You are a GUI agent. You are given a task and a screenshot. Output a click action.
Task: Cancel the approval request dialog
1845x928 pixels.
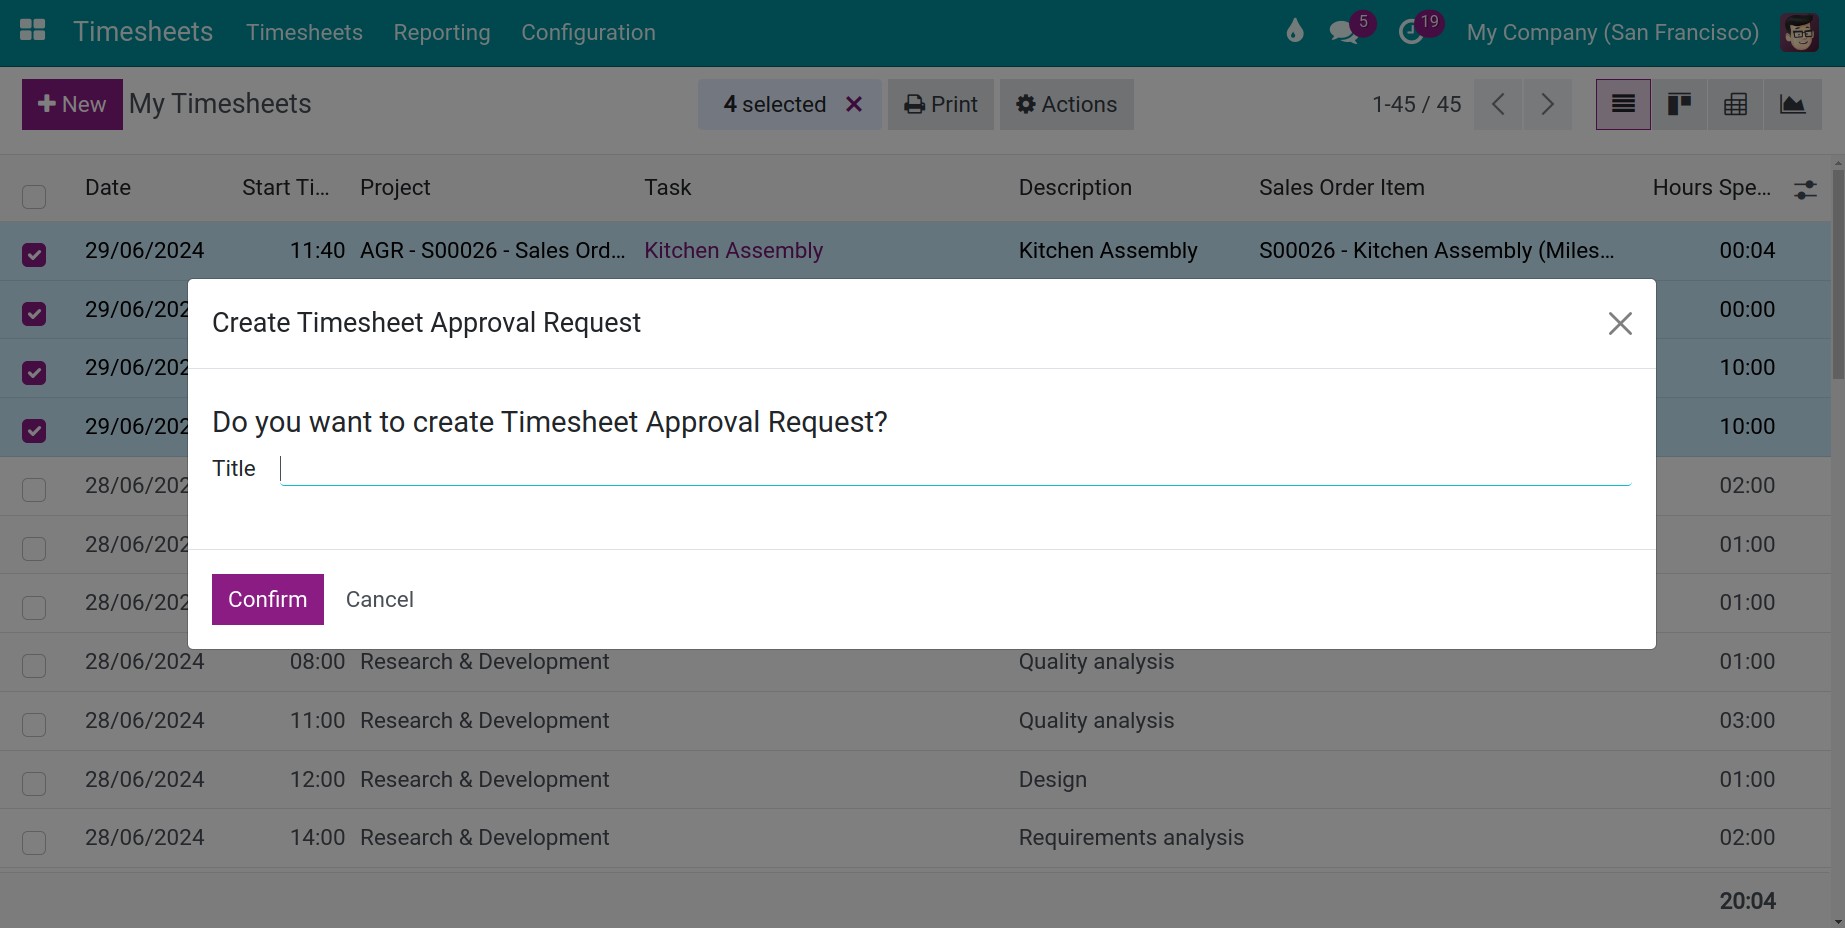[379, 599]
